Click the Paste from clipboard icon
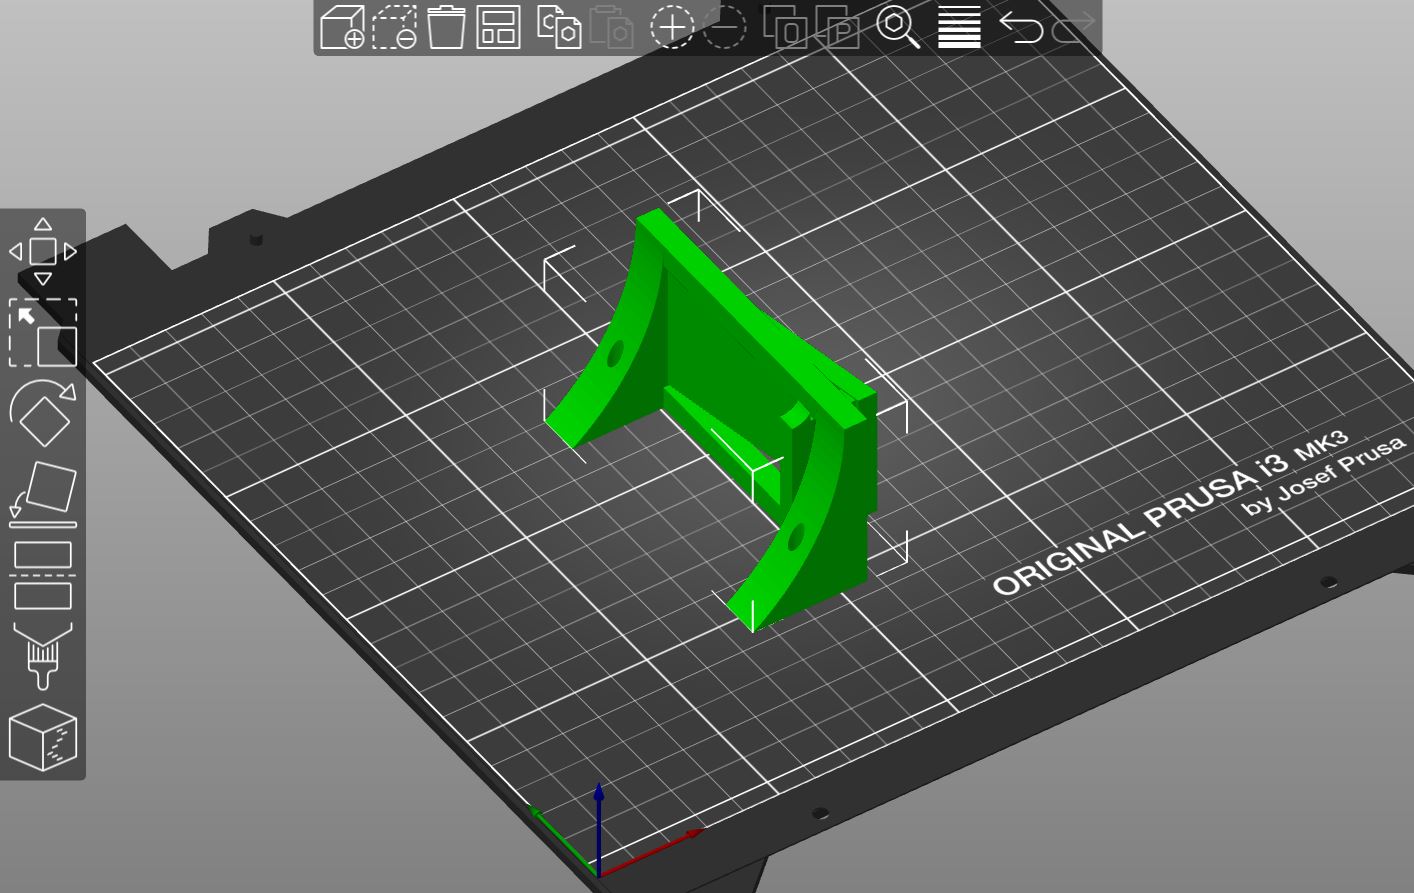The width and height of the screenshot is (1414, 893). [x=611, y=27]
